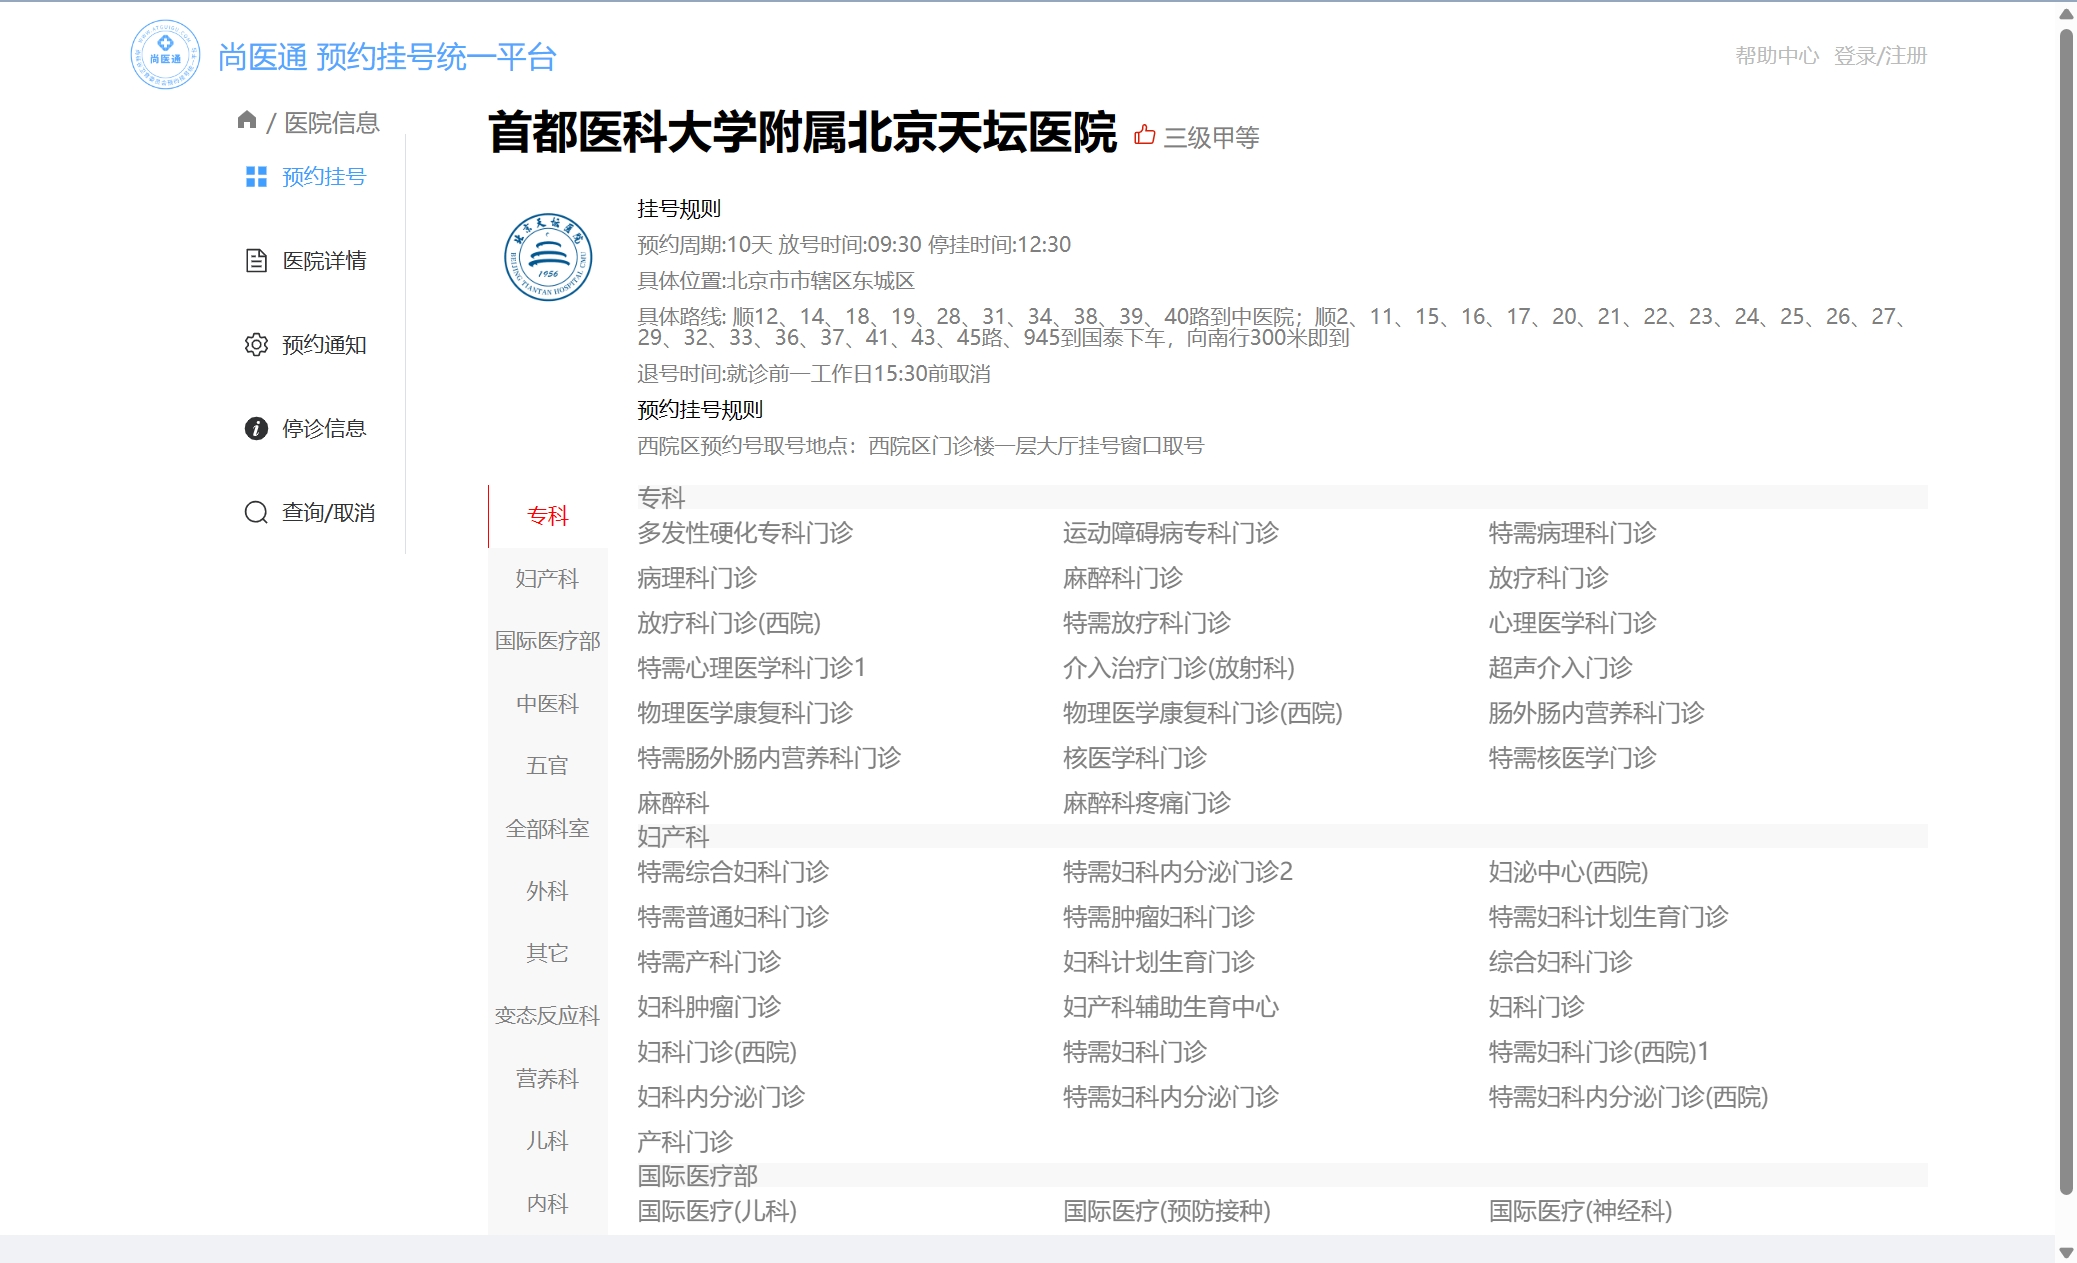Select the 专科 department tab
The width and height of the screenshot is (2077, 1263).
pos(548,516)
